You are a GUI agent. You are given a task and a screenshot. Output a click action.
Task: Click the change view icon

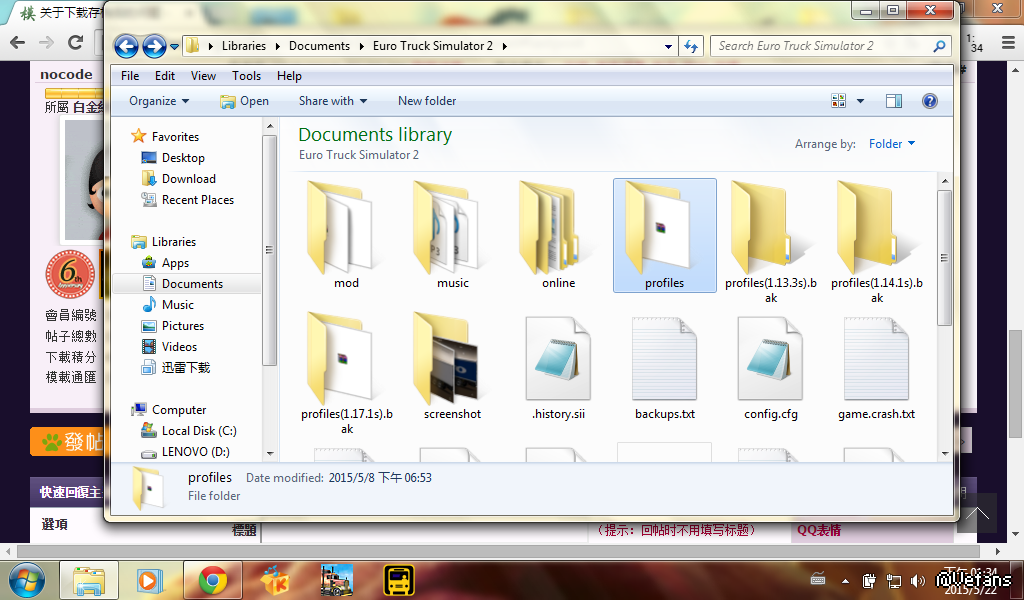click(x=838, y=101)
